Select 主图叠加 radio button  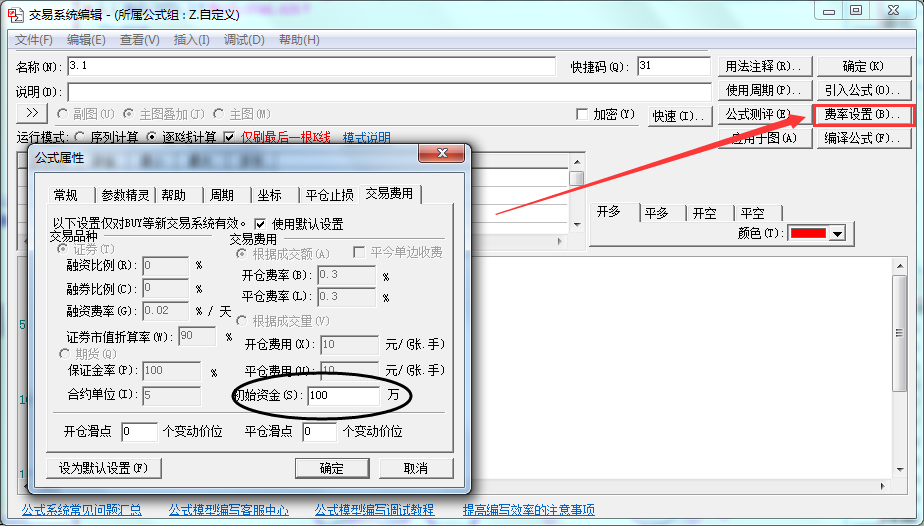128,114
